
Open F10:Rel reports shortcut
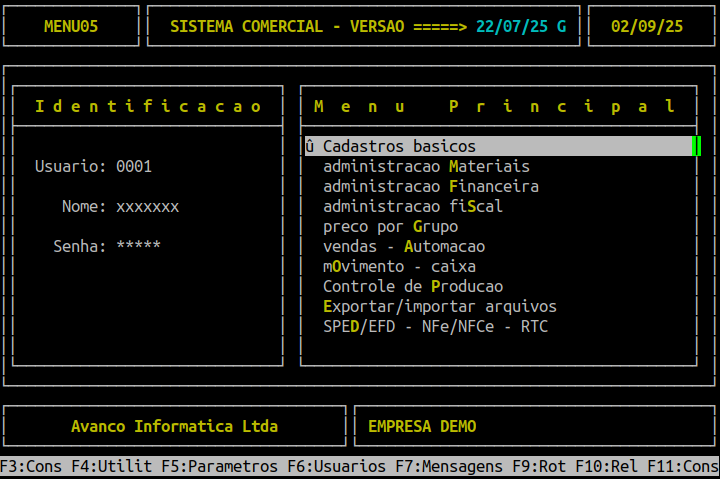click(x=607, y=467)
